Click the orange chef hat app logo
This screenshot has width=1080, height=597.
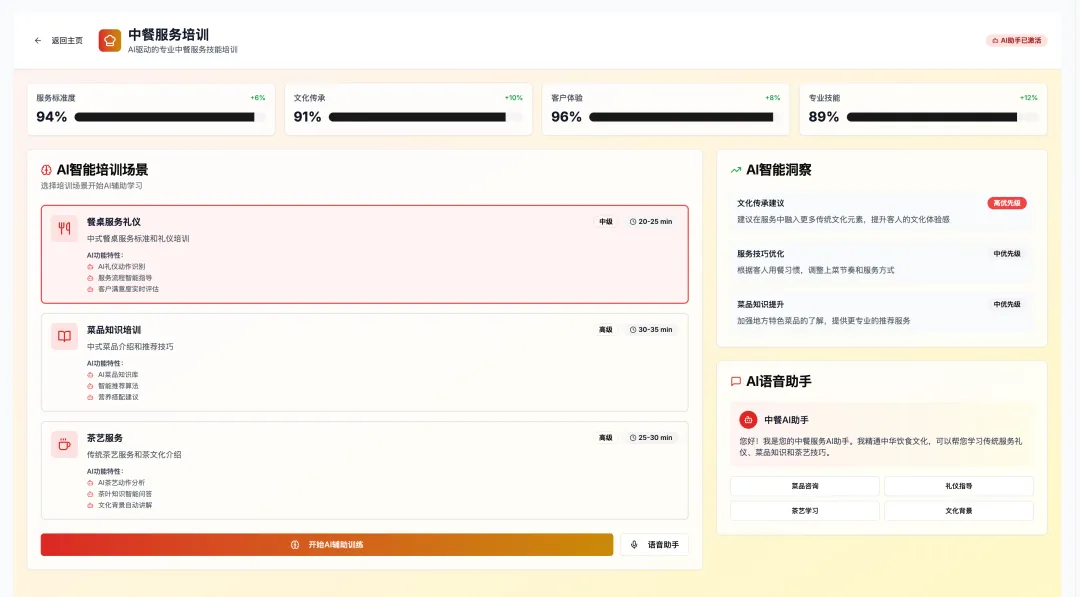tap(109, 40)
